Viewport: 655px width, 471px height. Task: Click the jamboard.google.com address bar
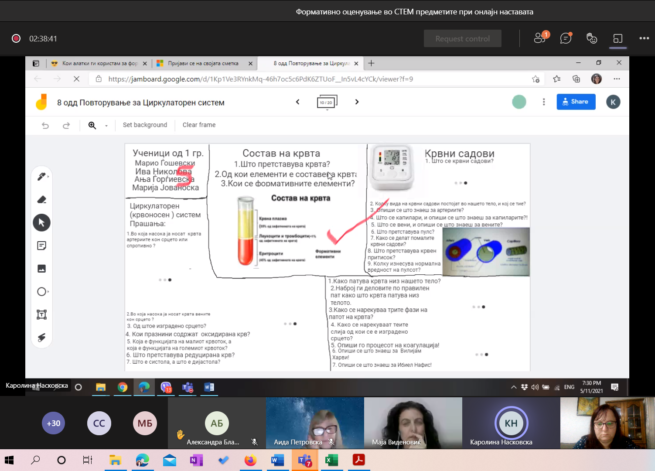pos(311,79)
